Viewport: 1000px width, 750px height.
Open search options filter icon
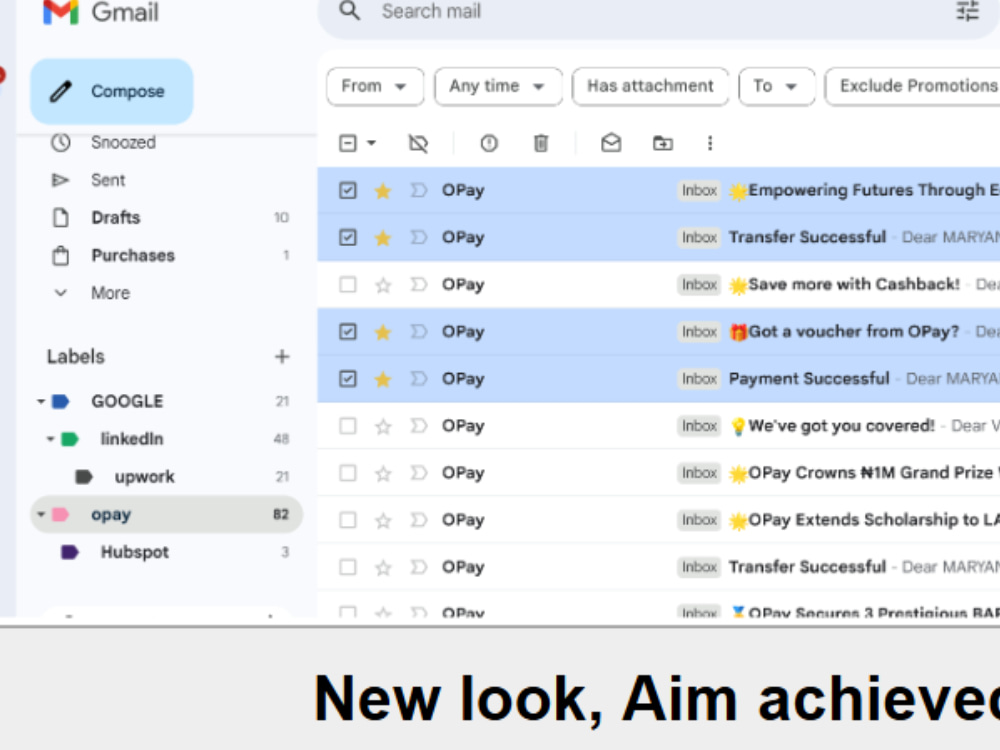(967, 11)
